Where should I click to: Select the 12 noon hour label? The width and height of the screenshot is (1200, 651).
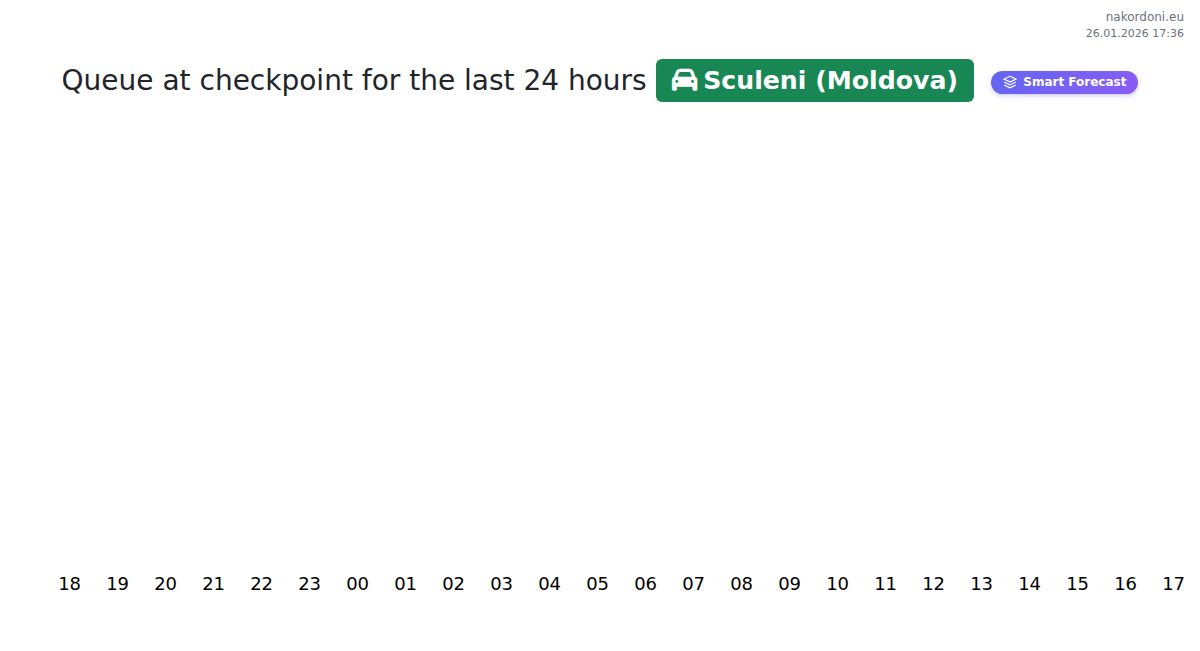point(934,584)
